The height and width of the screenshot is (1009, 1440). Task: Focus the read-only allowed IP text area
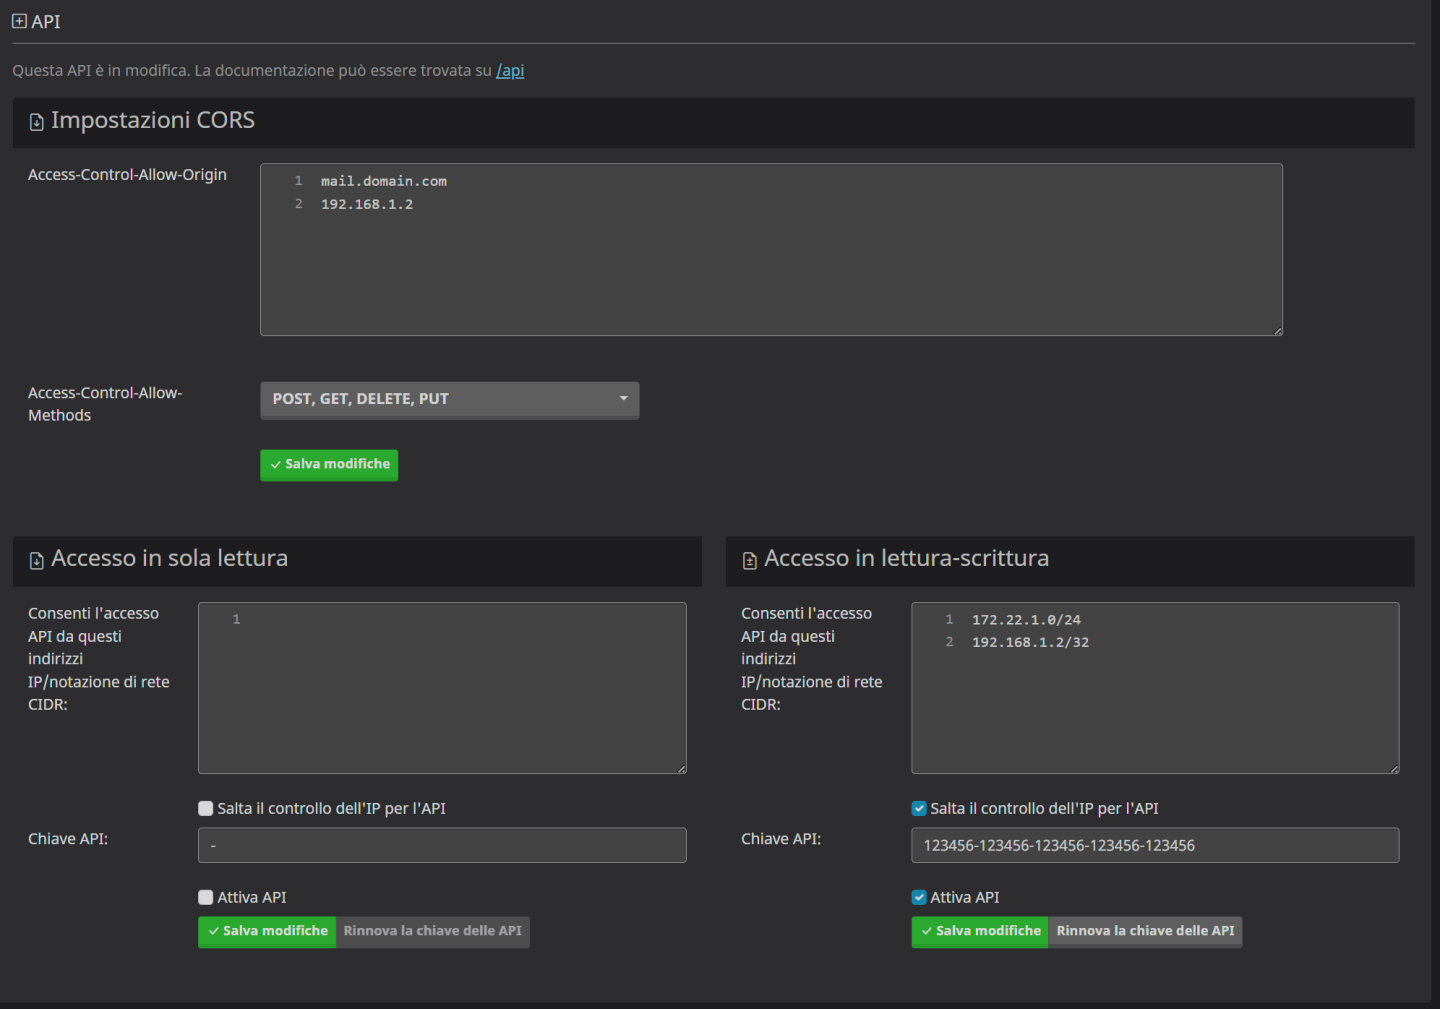click(442, 688)
